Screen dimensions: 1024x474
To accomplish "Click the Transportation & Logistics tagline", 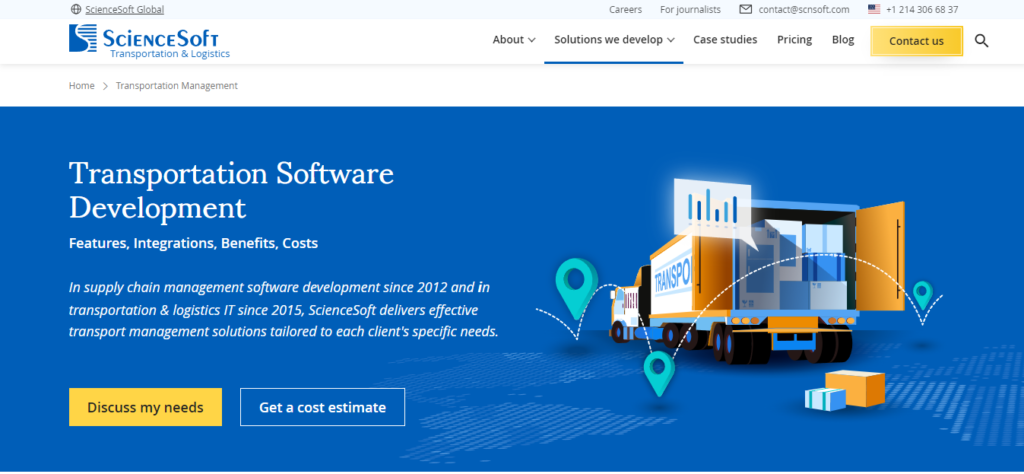I will pos(170,54).
